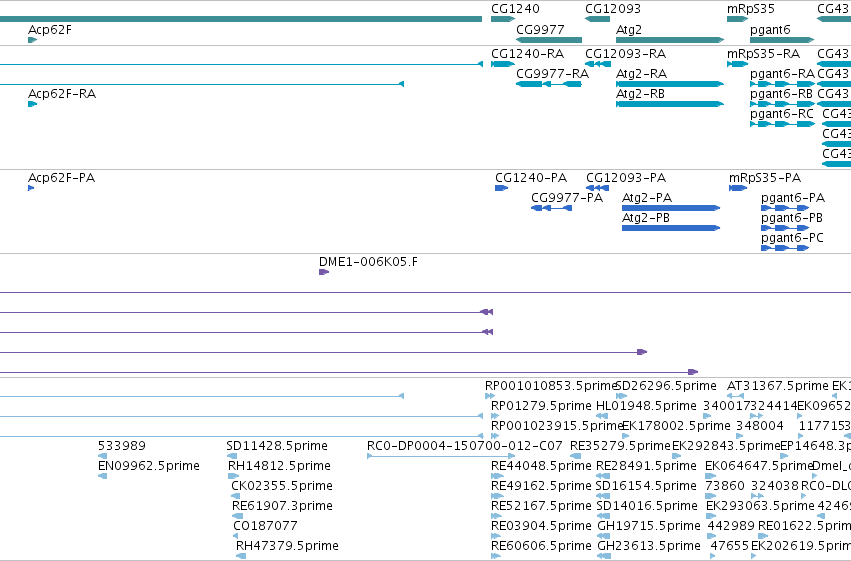Select the pgant6-RB transcript

point(782,104)
